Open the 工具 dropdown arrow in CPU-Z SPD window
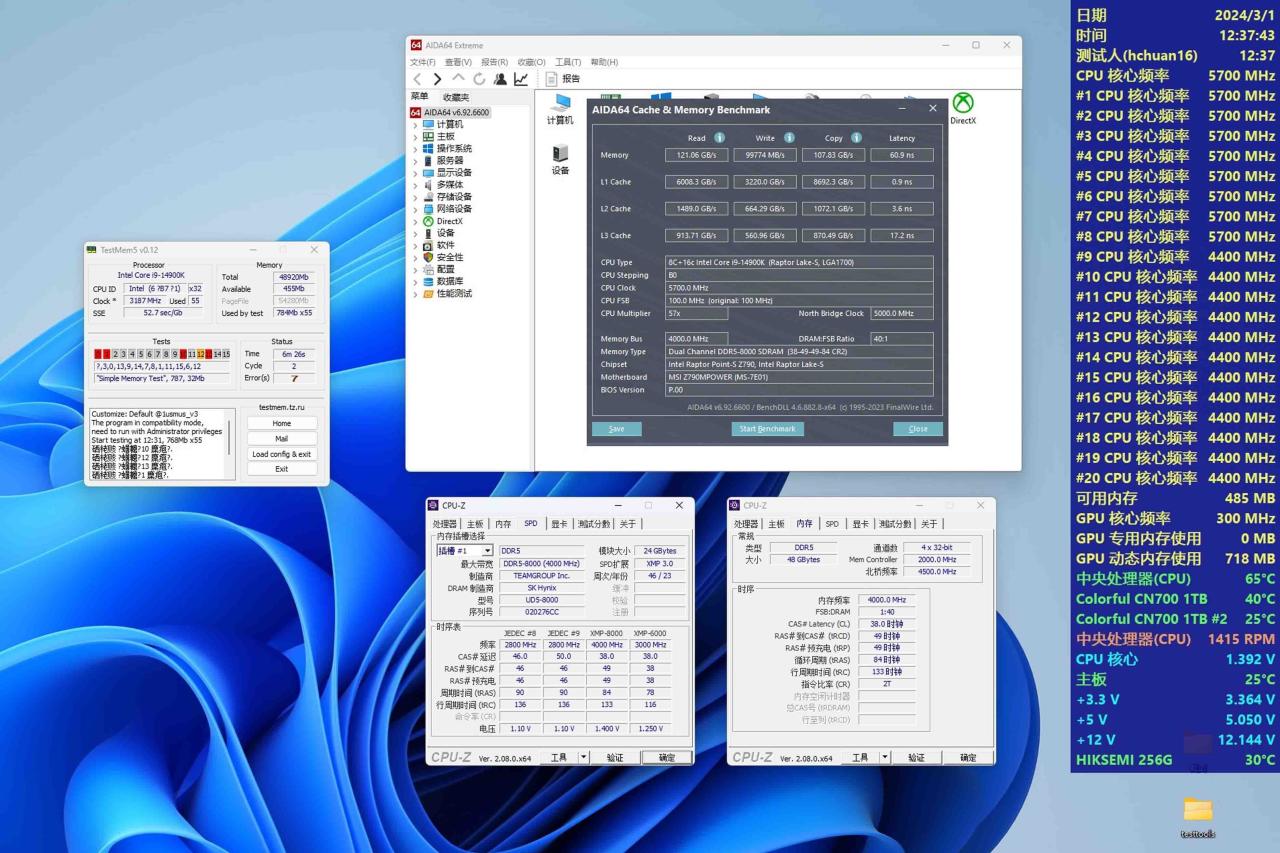Viewport: 1280px width, 853px height. (x=583, y=757)
